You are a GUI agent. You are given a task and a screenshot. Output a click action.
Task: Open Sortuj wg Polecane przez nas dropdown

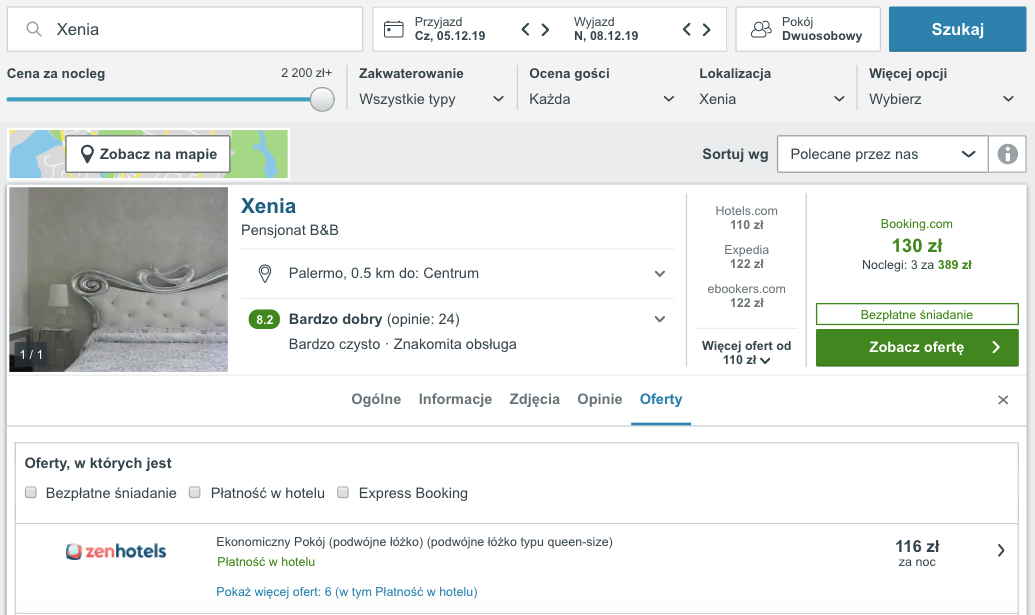883,154
